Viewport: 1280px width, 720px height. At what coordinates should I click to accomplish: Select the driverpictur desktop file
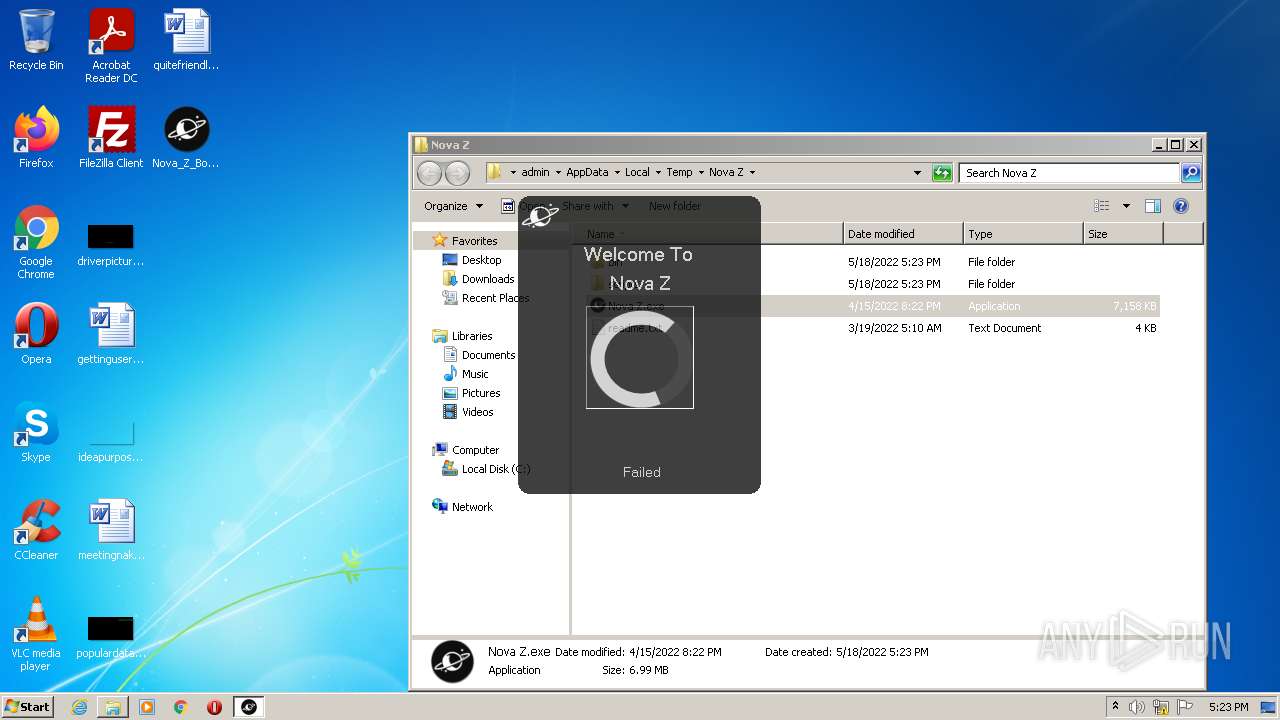[x=111, y=244]
